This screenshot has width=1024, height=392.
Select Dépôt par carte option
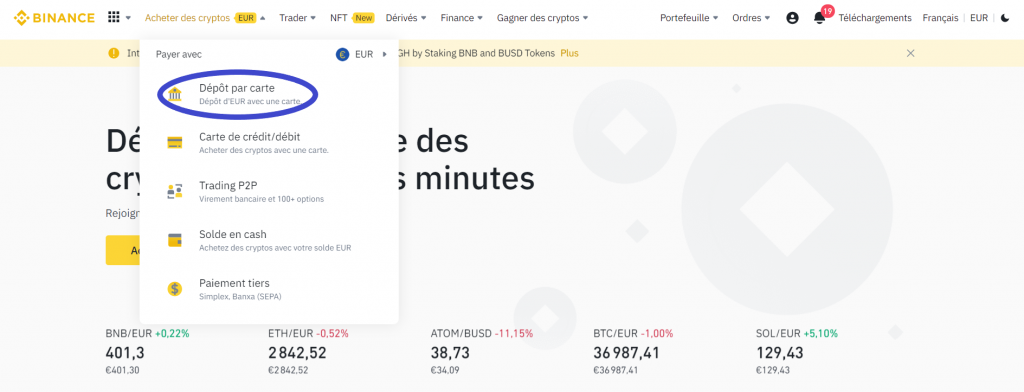click(x=268, y=94)
